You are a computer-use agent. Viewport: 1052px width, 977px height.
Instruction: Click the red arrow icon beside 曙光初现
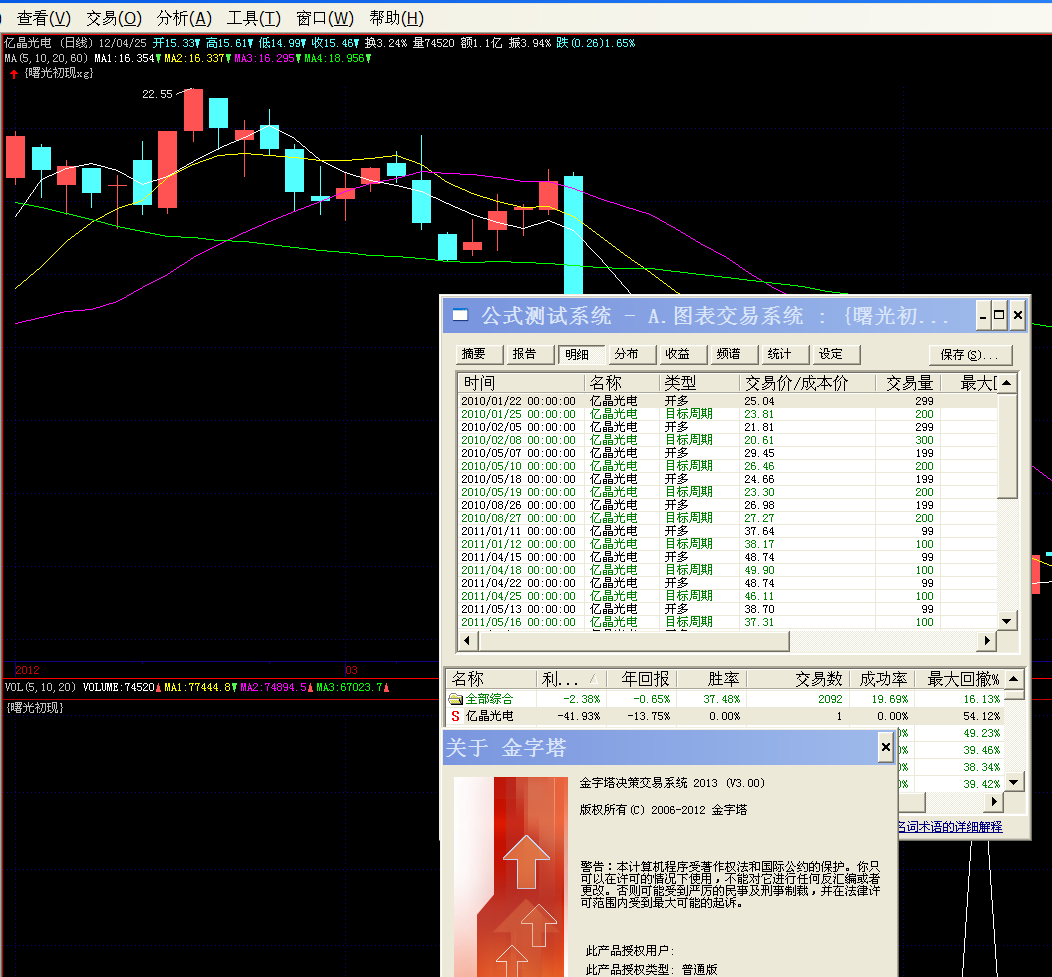(x=14, y=73)
